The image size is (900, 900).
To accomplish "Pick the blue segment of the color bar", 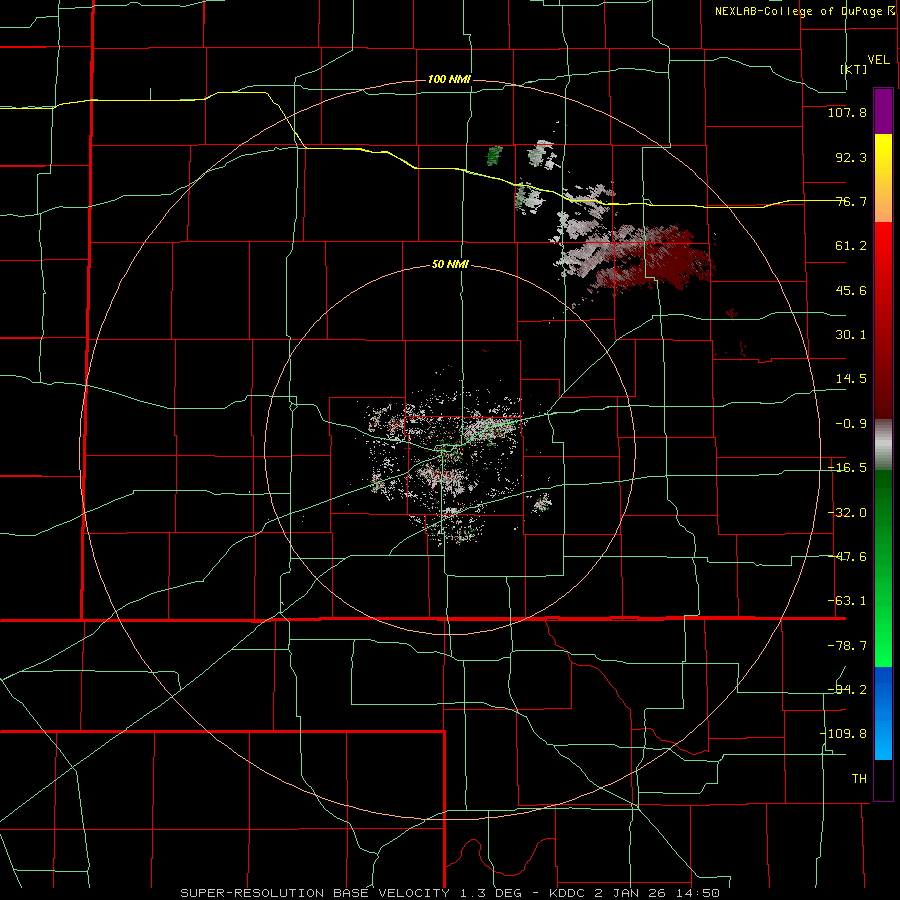I will (x=883, y=713).
